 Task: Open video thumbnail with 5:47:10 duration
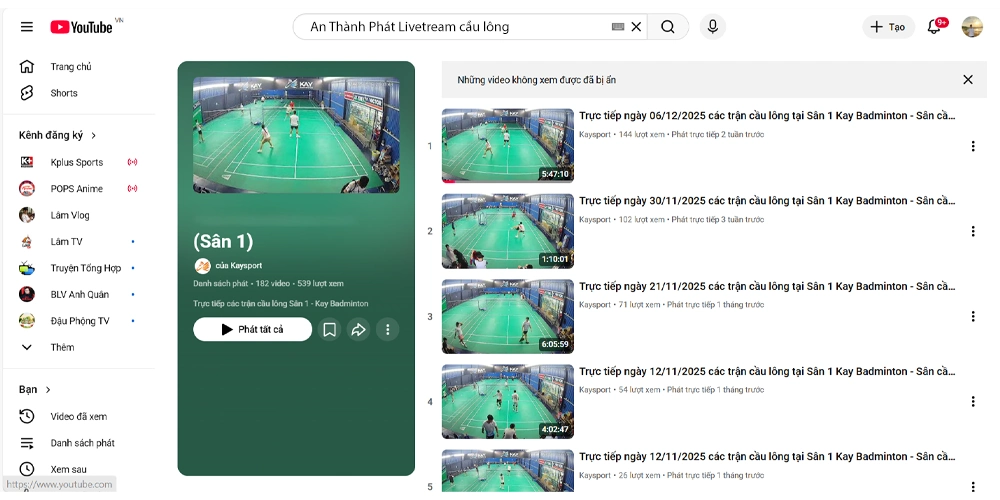(508, 145)
